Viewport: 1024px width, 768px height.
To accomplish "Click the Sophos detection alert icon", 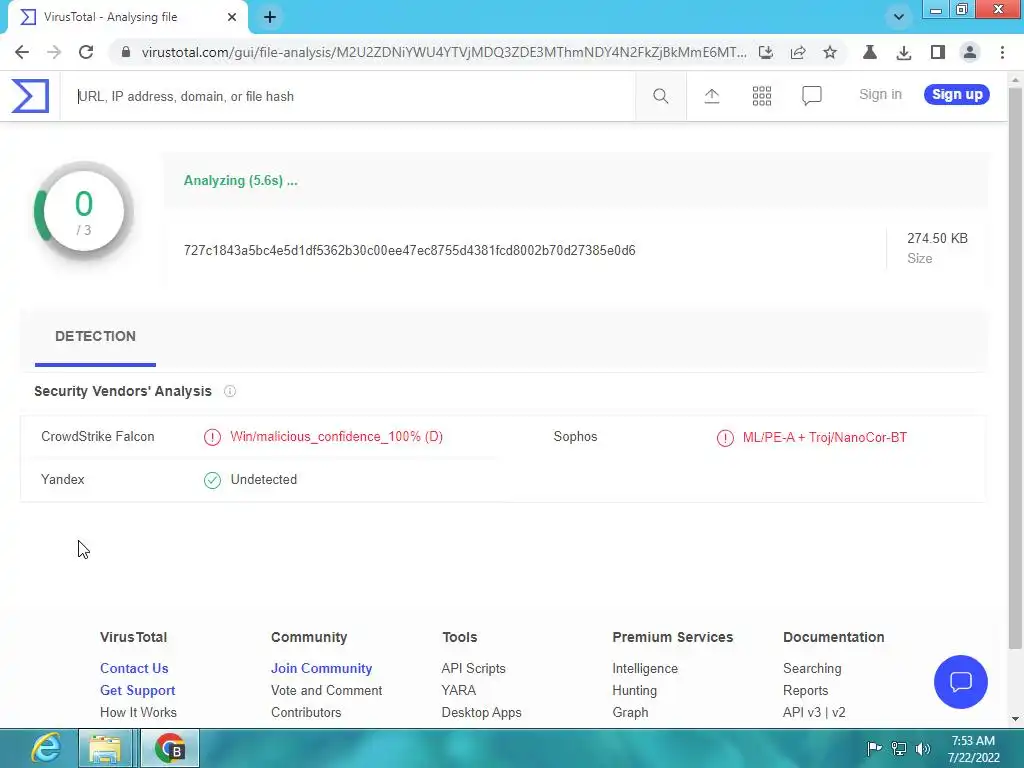I will pyautogui.click(x=725, y=438).
